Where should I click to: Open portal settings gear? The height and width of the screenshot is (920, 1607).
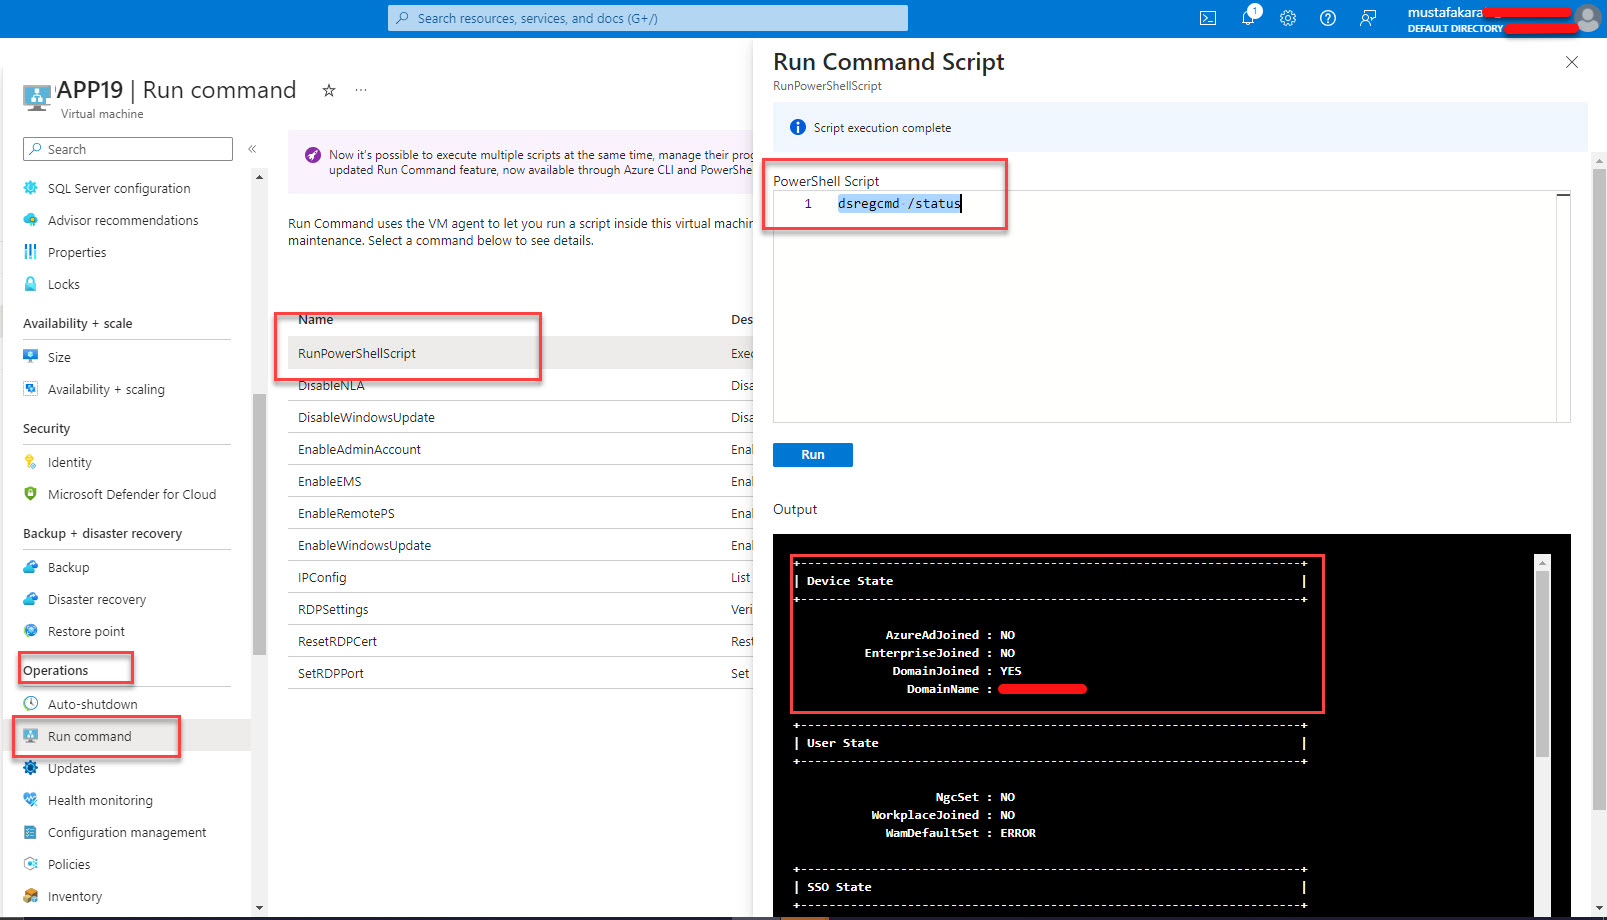1288,18
